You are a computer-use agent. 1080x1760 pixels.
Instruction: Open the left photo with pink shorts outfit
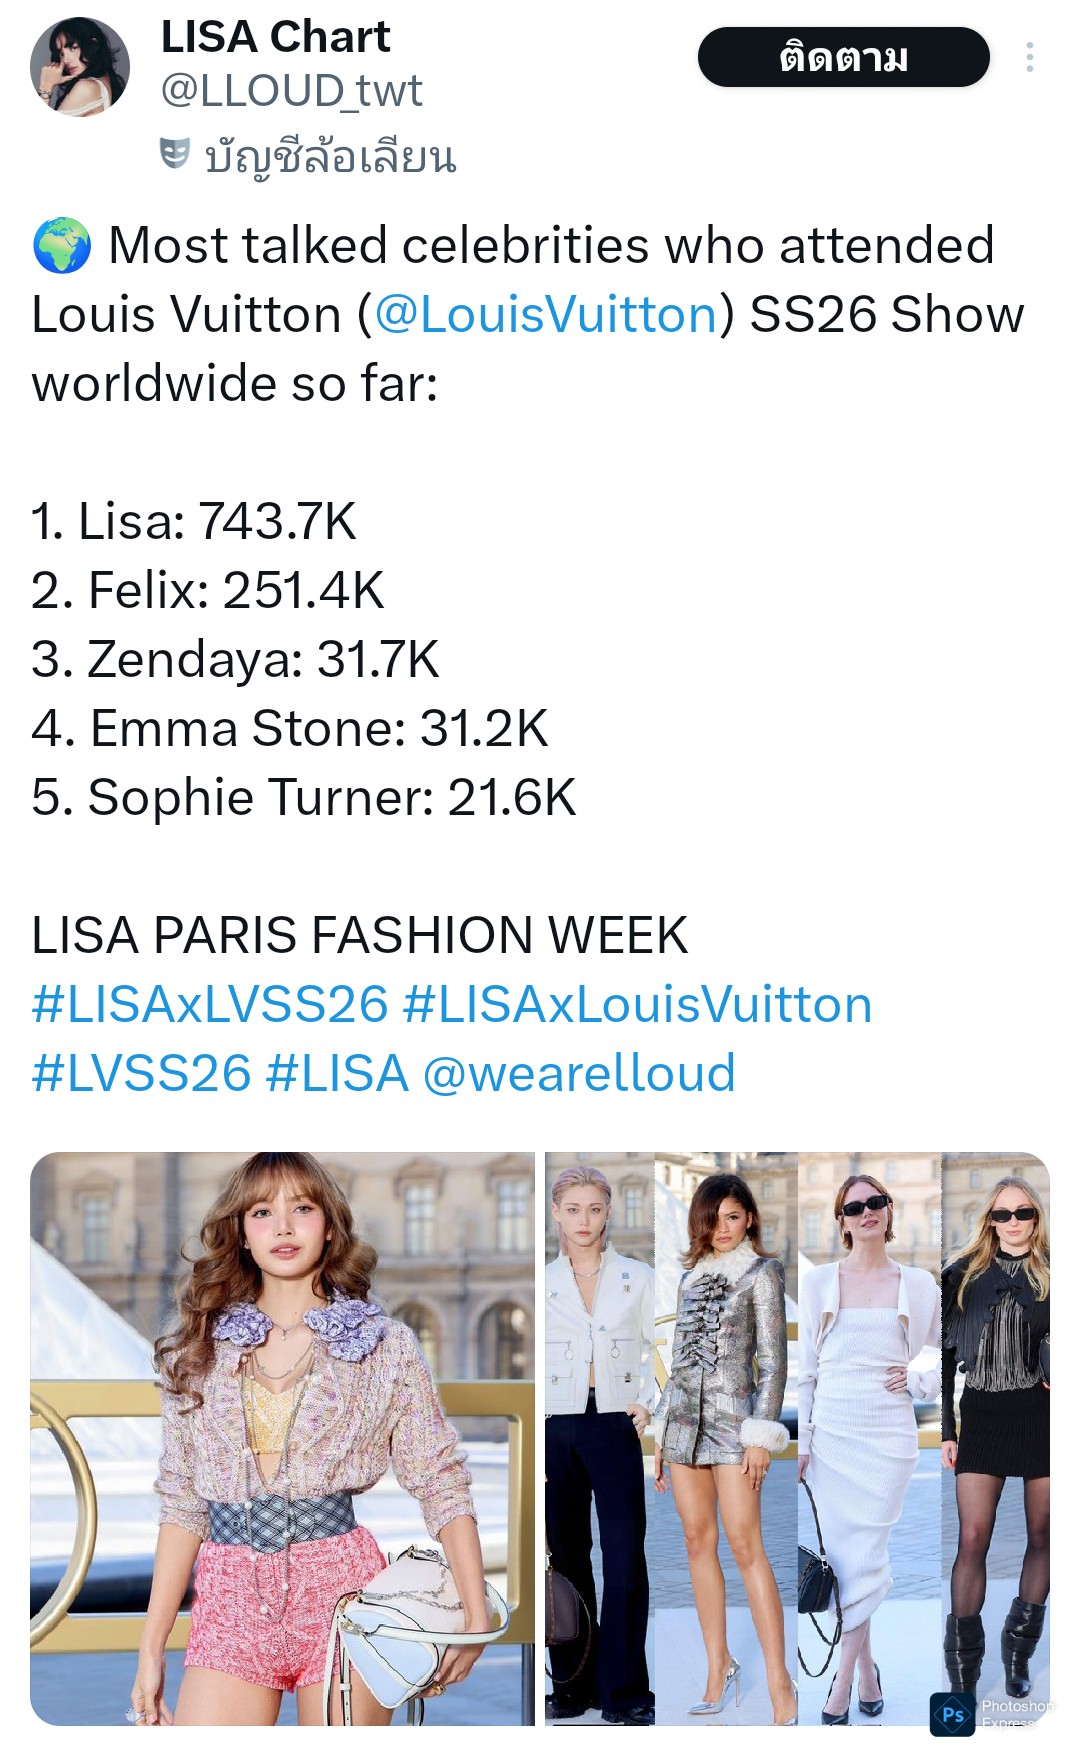(x=282, y=1438)
